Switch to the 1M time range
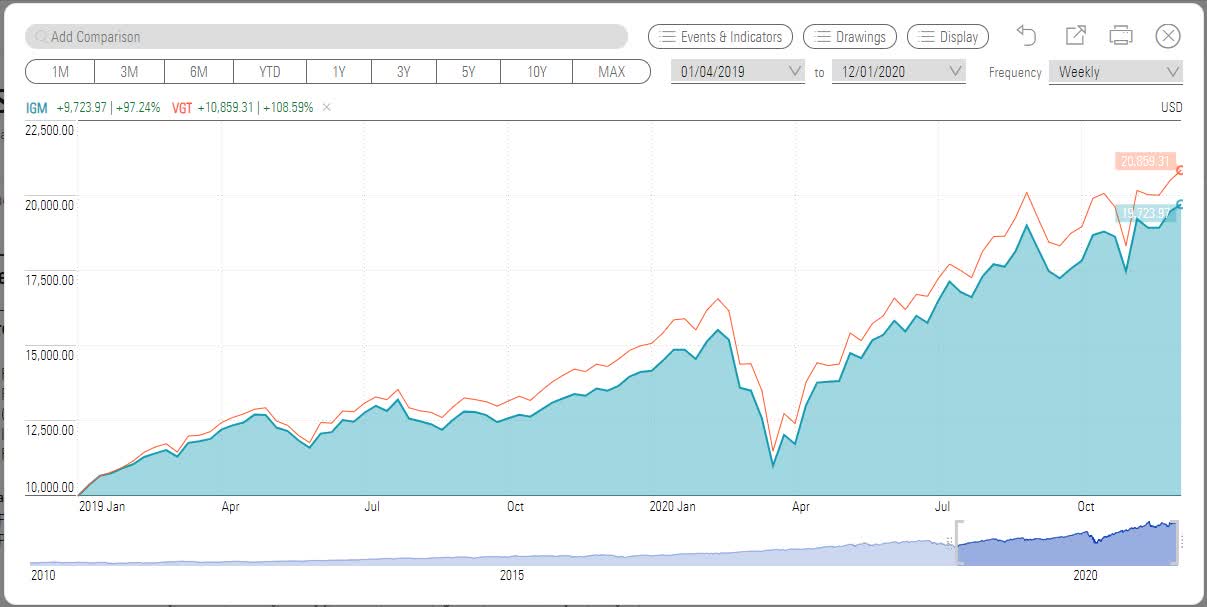The image size is (1207, 607). 60,71
